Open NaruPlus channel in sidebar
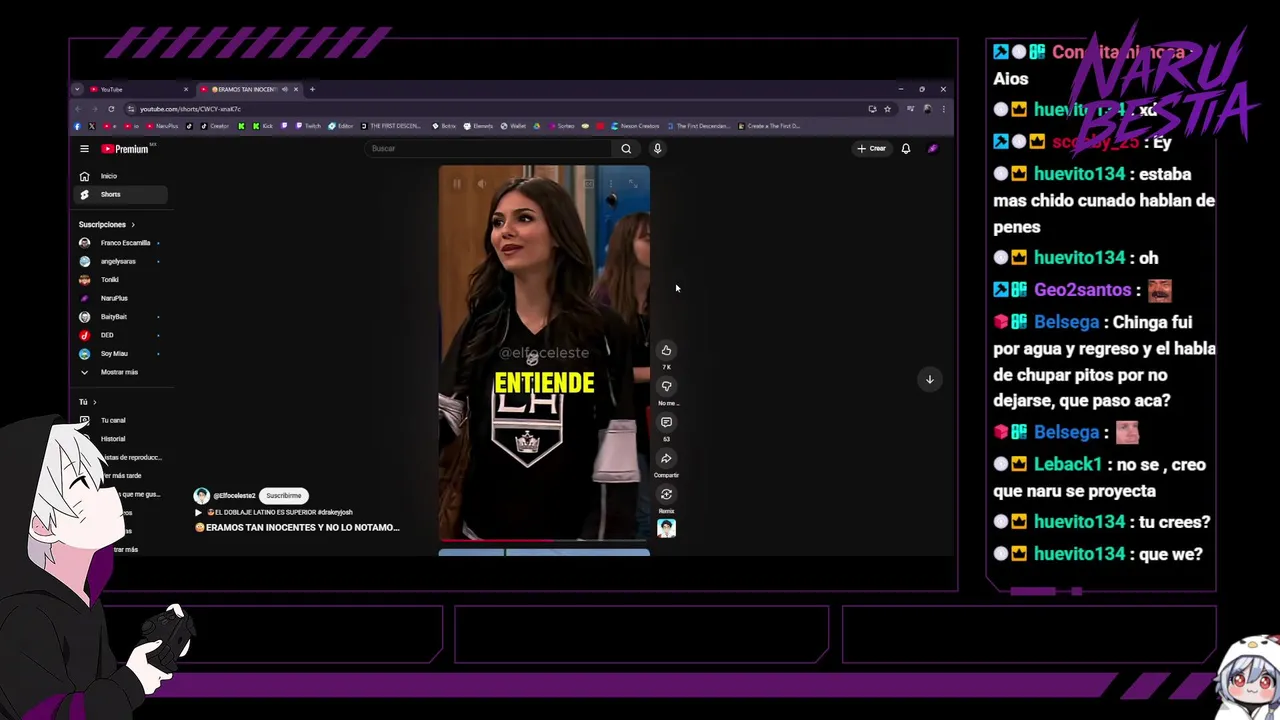This screenshot has height=720, width=1280. coord(120,298)
